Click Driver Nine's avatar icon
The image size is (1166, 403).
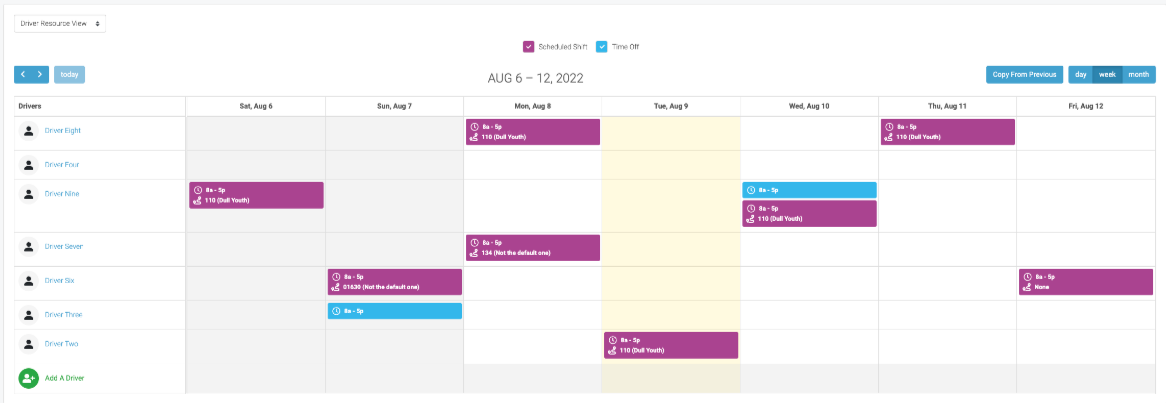(x=28, y=194)
